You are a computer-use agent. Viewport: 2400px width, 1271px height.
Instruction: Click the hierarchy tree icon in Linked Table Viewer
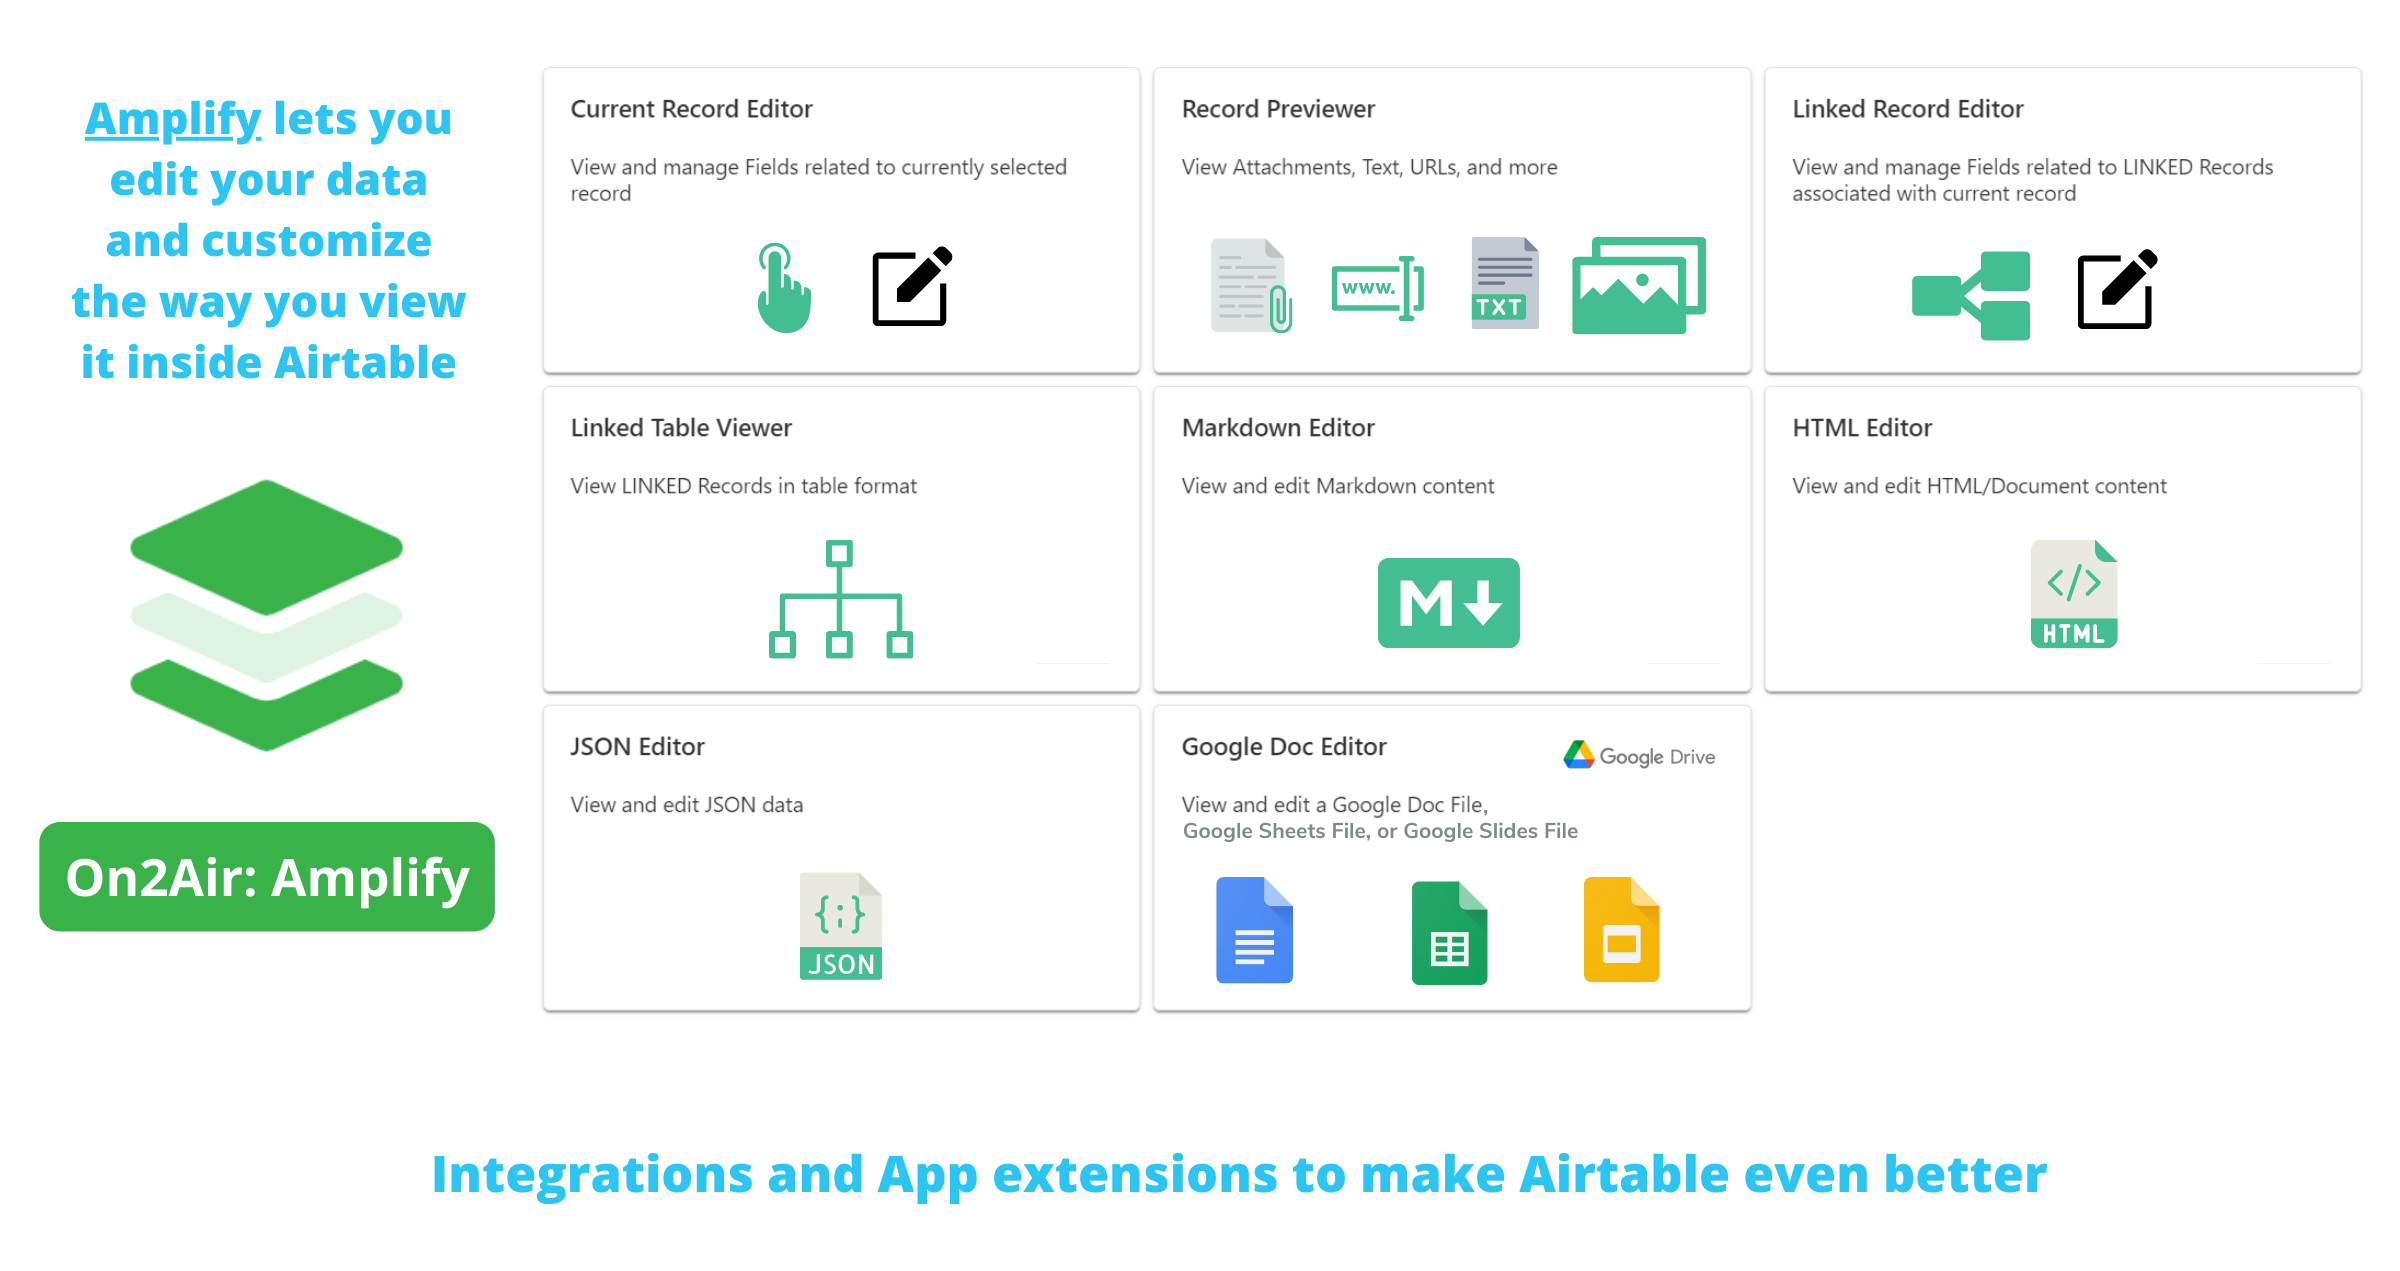pos(840,599)
